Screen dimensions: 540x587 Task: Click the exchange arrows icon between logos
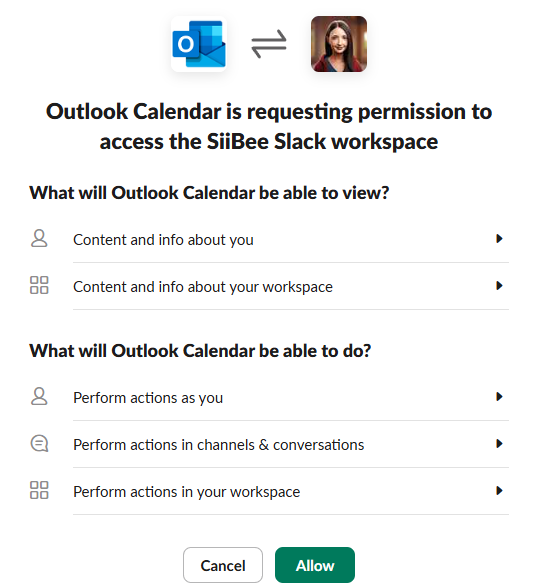pos(269,44)
